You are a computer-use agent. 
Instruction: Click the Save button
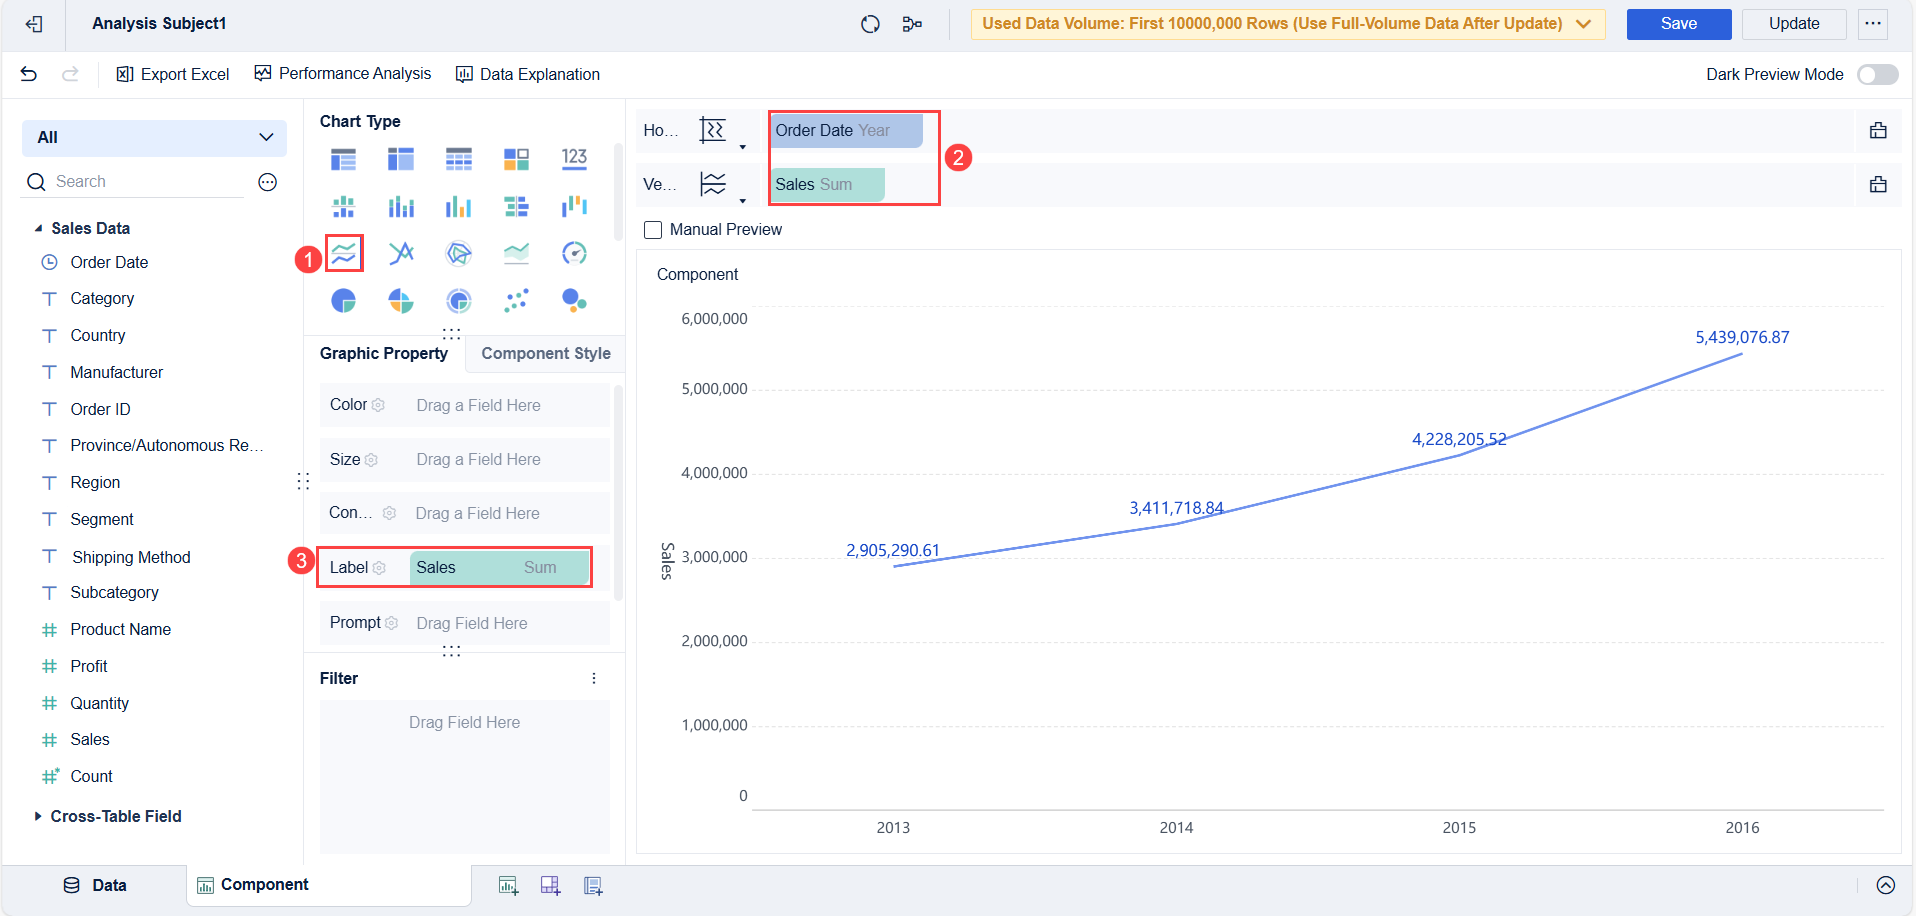(1678, 23)
